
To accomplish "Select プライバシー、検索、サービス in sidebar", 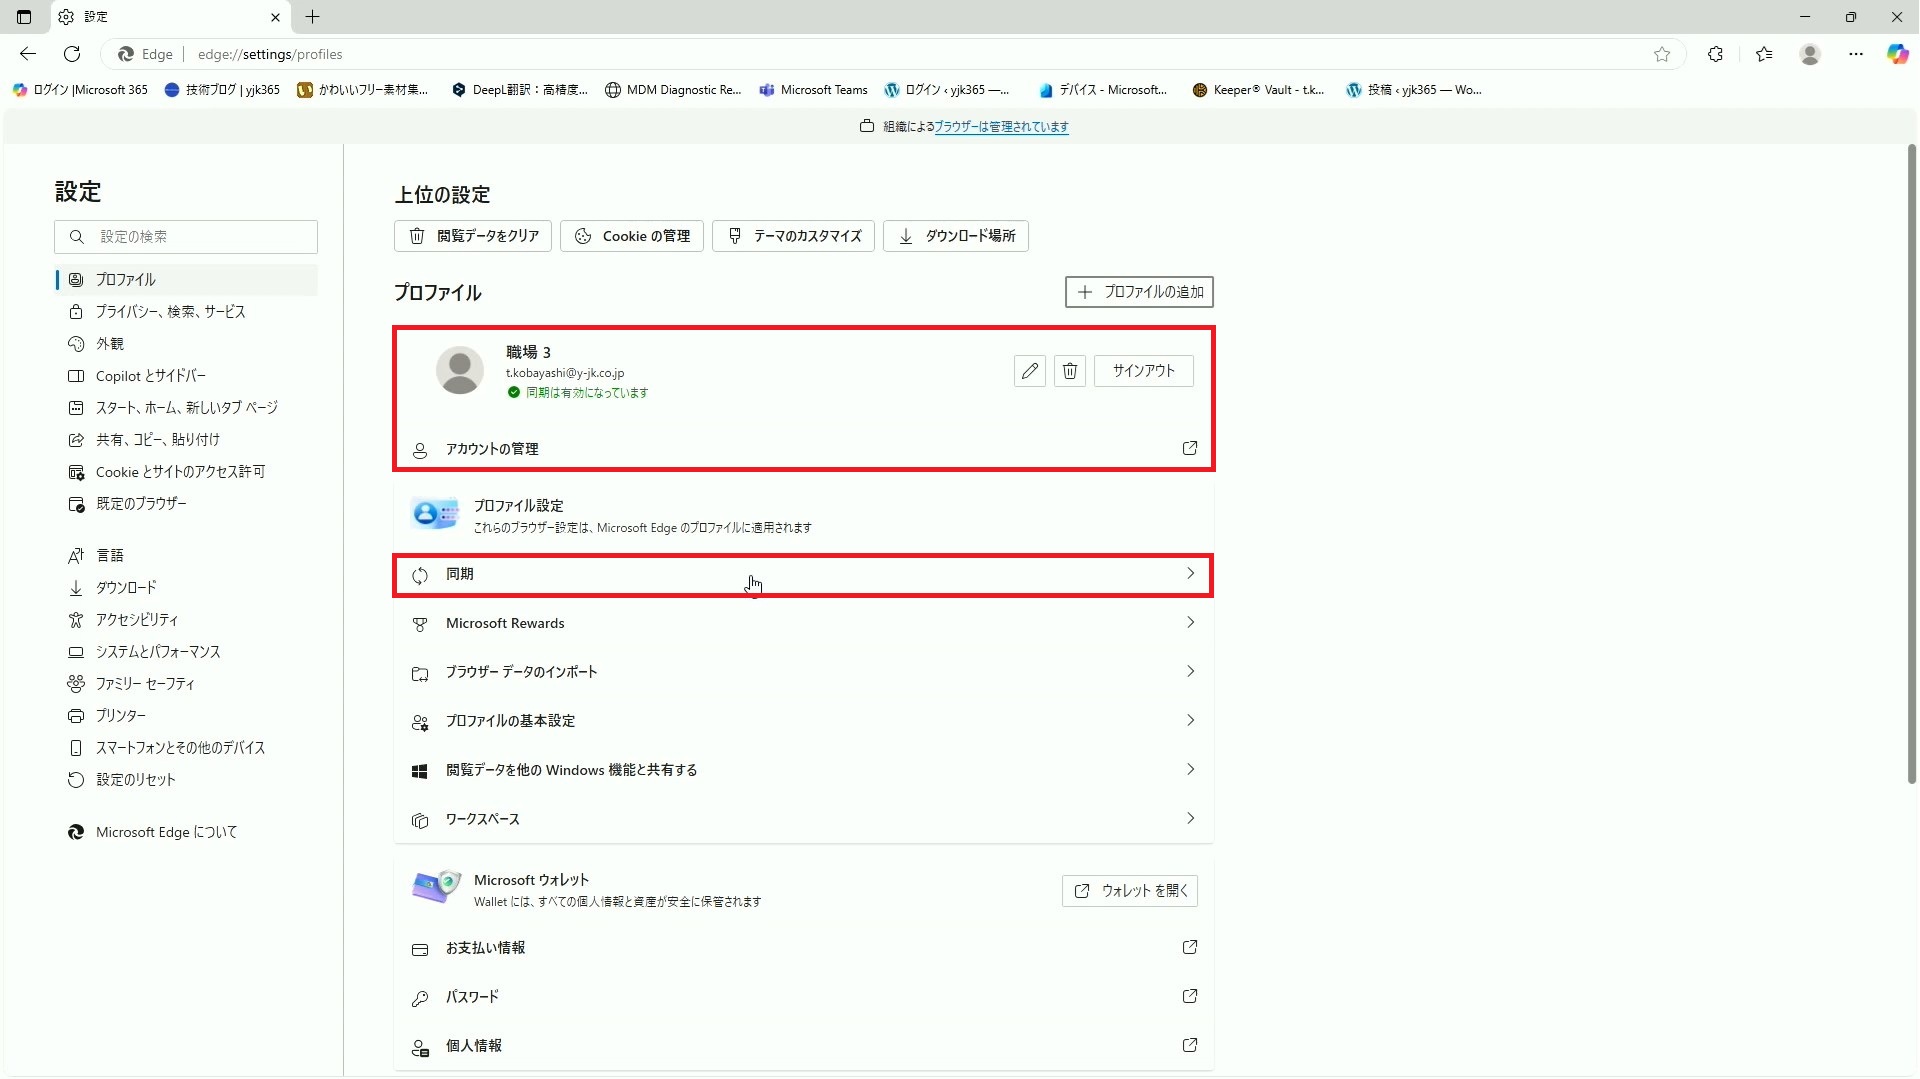I will click(170, 312).
